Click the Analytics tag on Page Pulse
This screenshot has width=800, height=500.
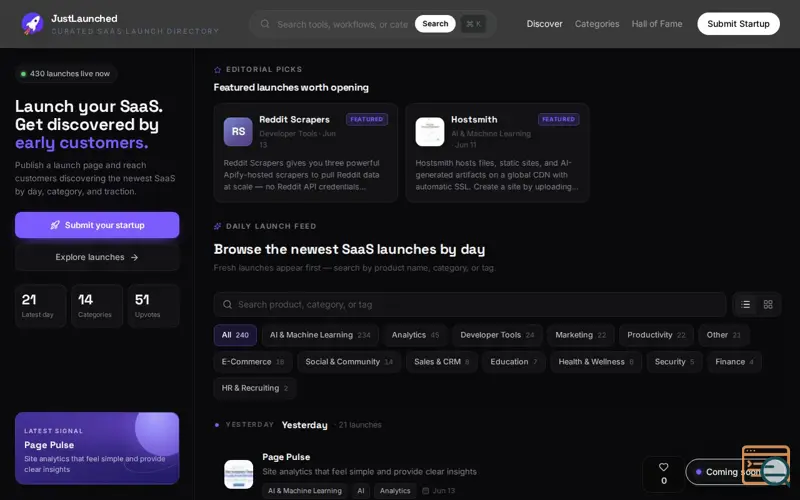pos(395,491)
